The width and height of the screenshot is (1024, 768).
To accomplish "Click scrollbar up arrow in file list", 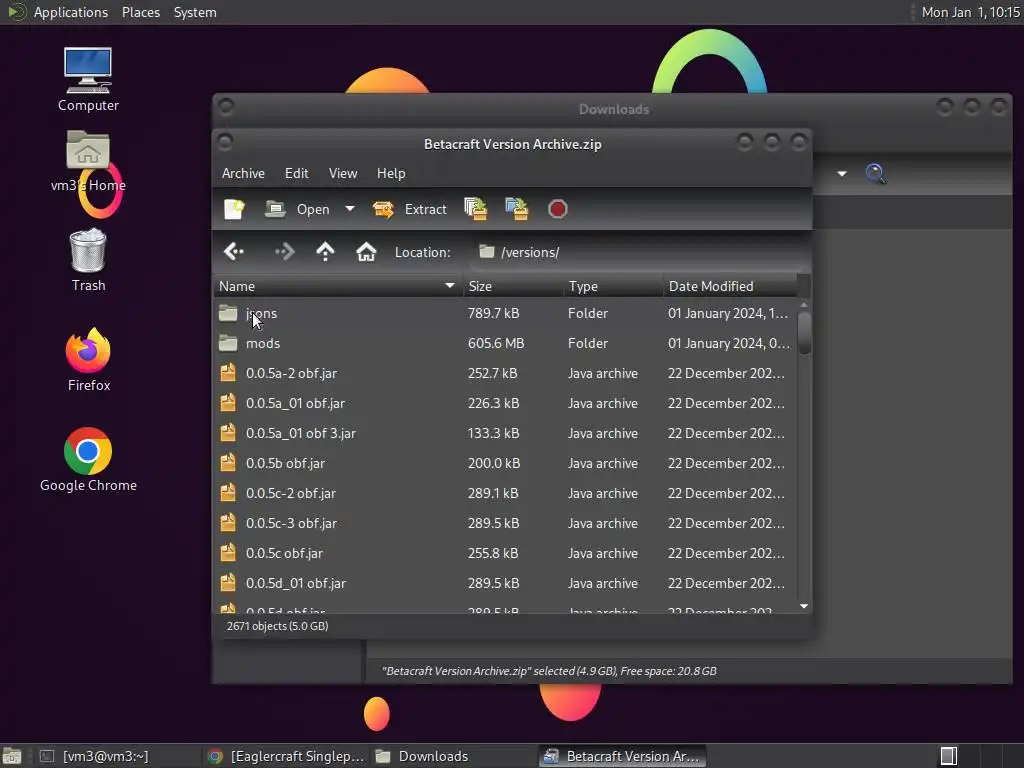I will pos(804,305).
